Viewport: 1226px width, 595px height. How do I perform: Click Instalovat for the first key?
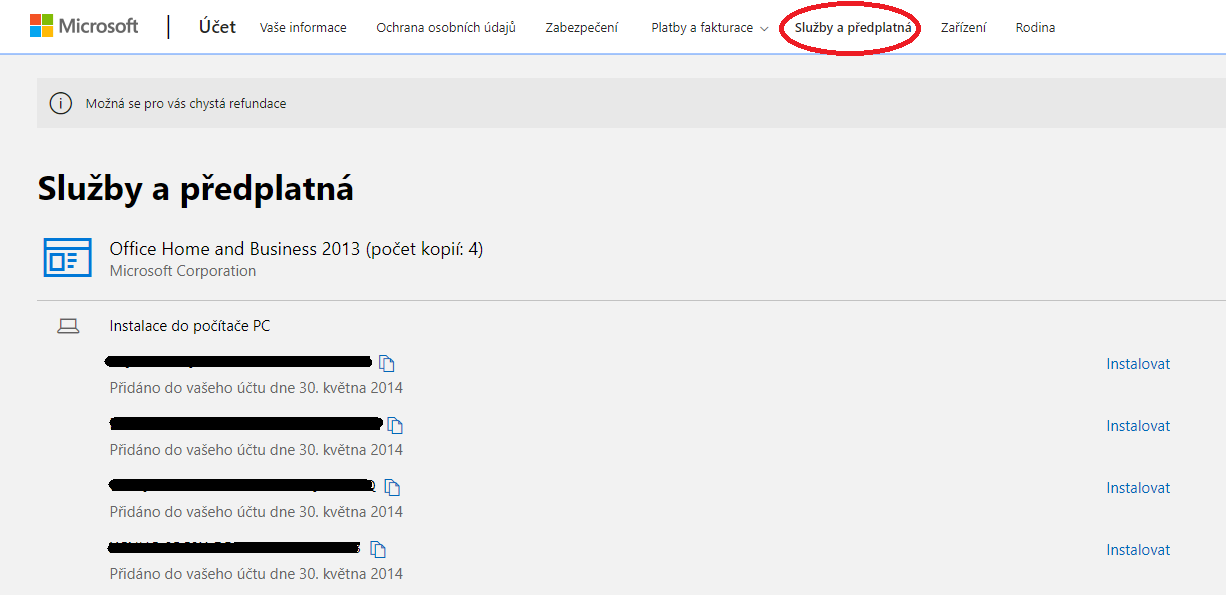click(x=1138, y=364)
